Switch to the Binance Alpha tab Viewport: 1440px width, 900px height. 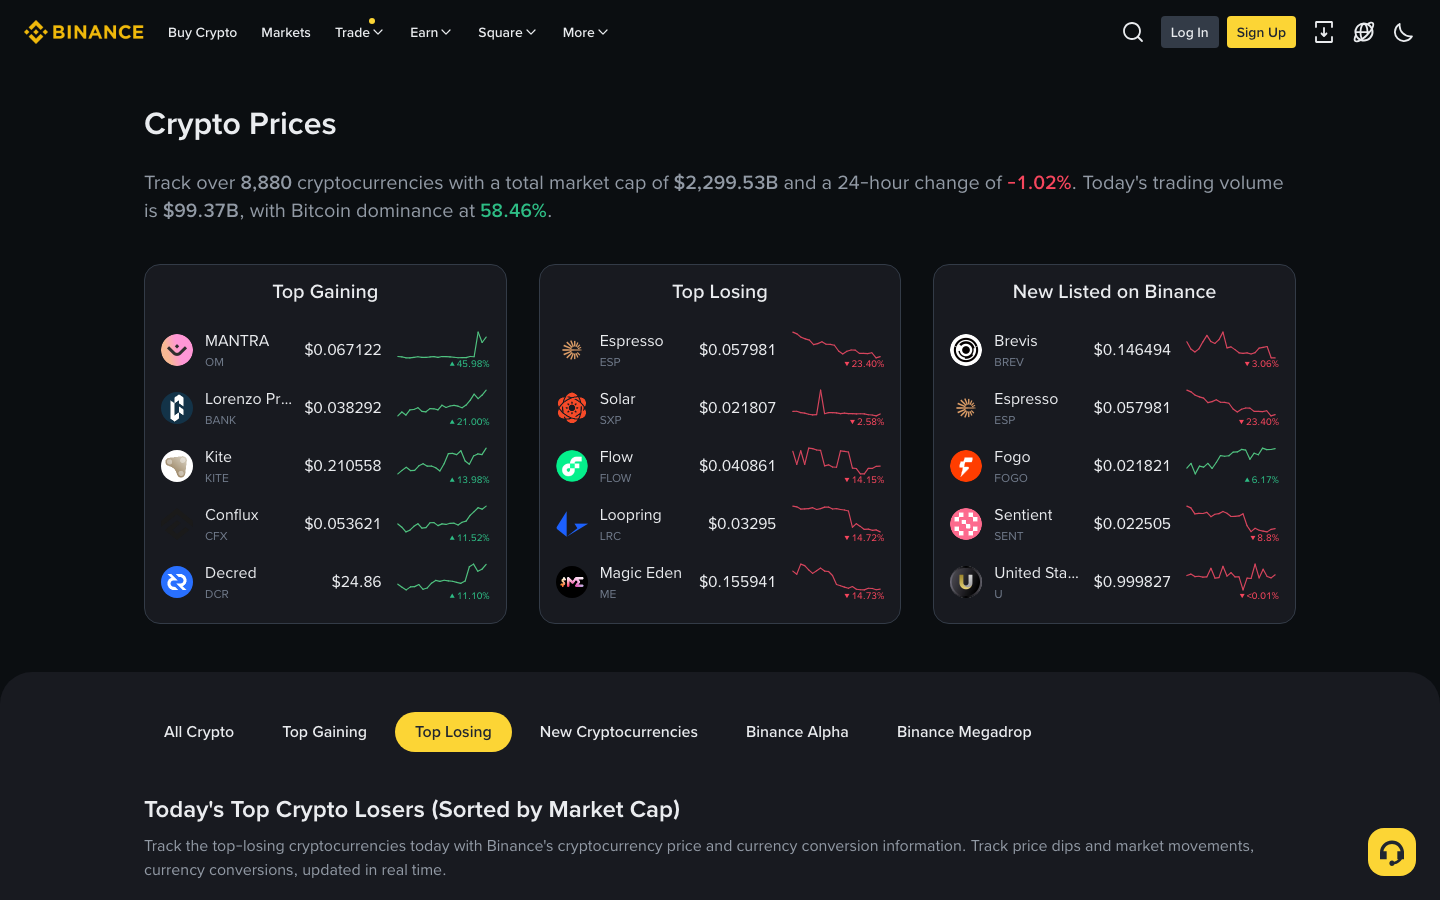[797, 732]
